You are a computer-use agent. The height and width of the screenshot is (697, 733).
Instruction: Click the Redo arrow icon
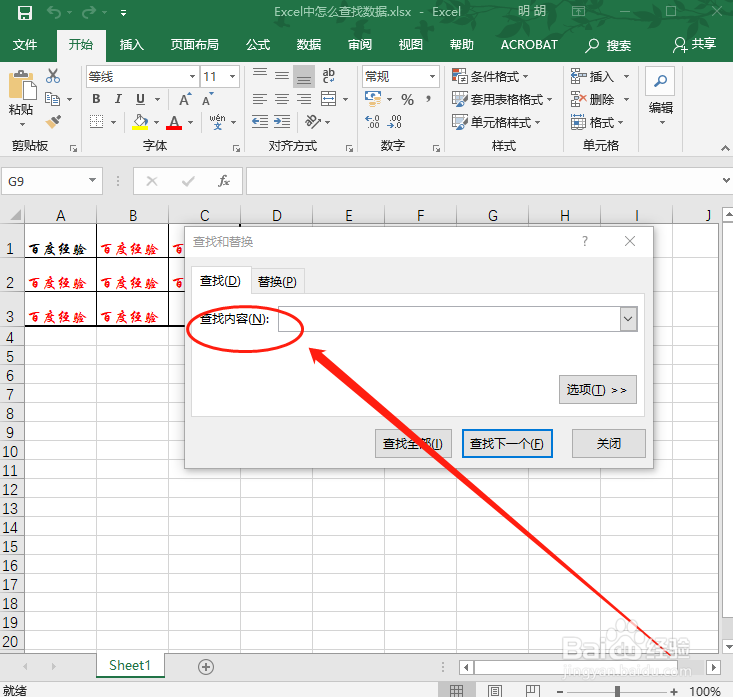click(x=89, y=13)
